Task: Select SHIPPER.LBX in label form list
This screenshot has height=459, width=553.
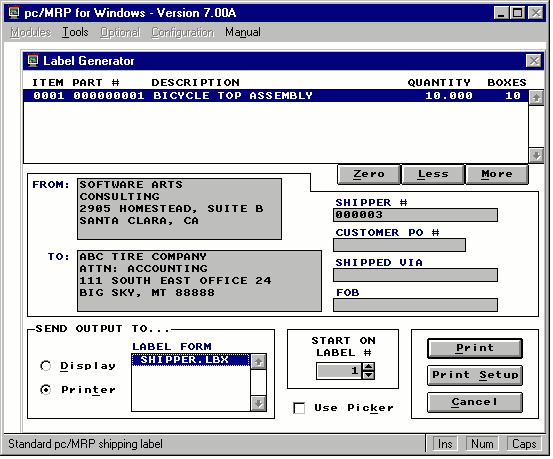Action: [190, 360]
